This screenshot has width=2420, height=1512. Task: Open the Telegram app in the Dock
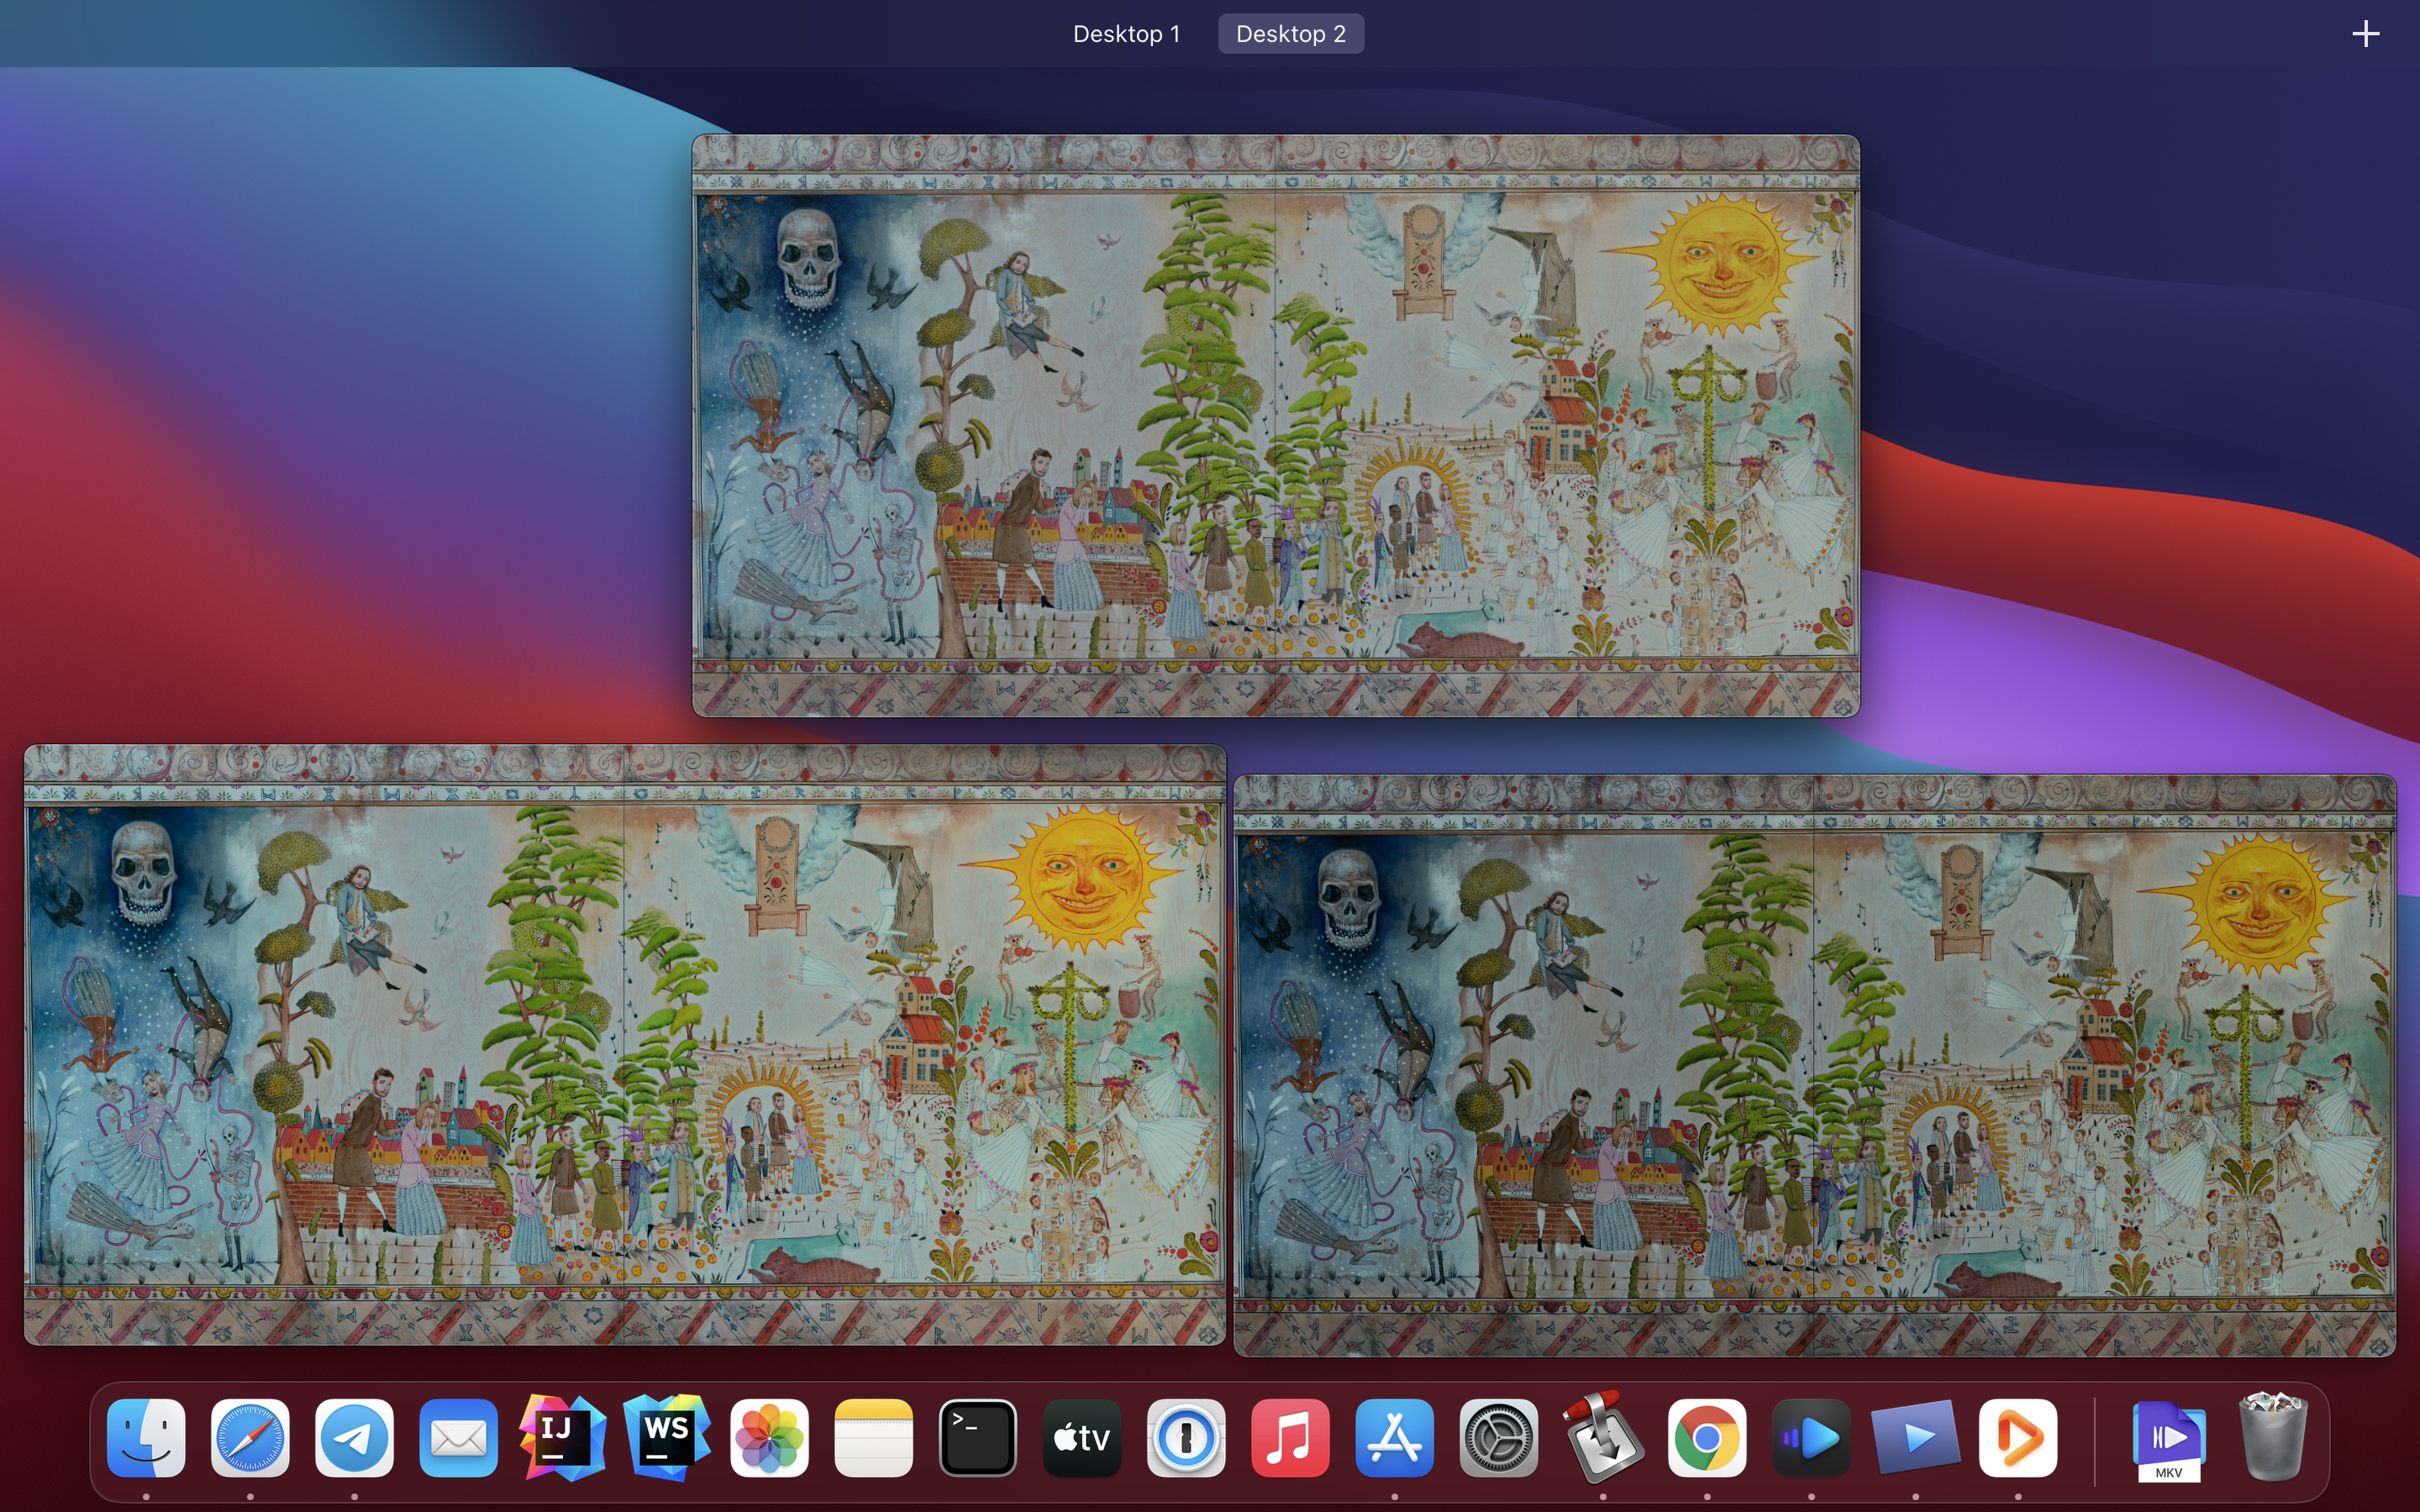click(x=354, y=1438)
